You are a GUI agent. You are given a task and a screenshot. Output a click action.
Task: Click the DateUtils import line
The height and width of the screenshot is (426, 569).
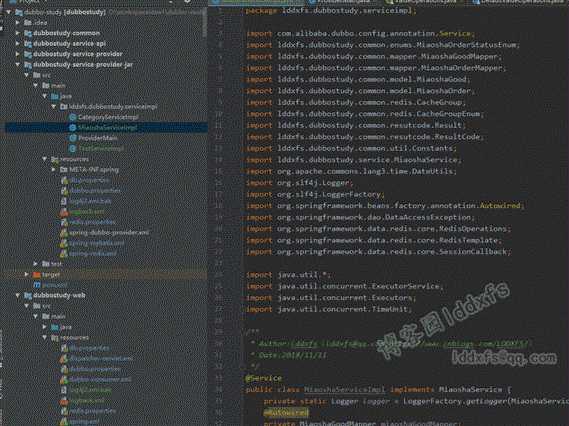(352, 172)
